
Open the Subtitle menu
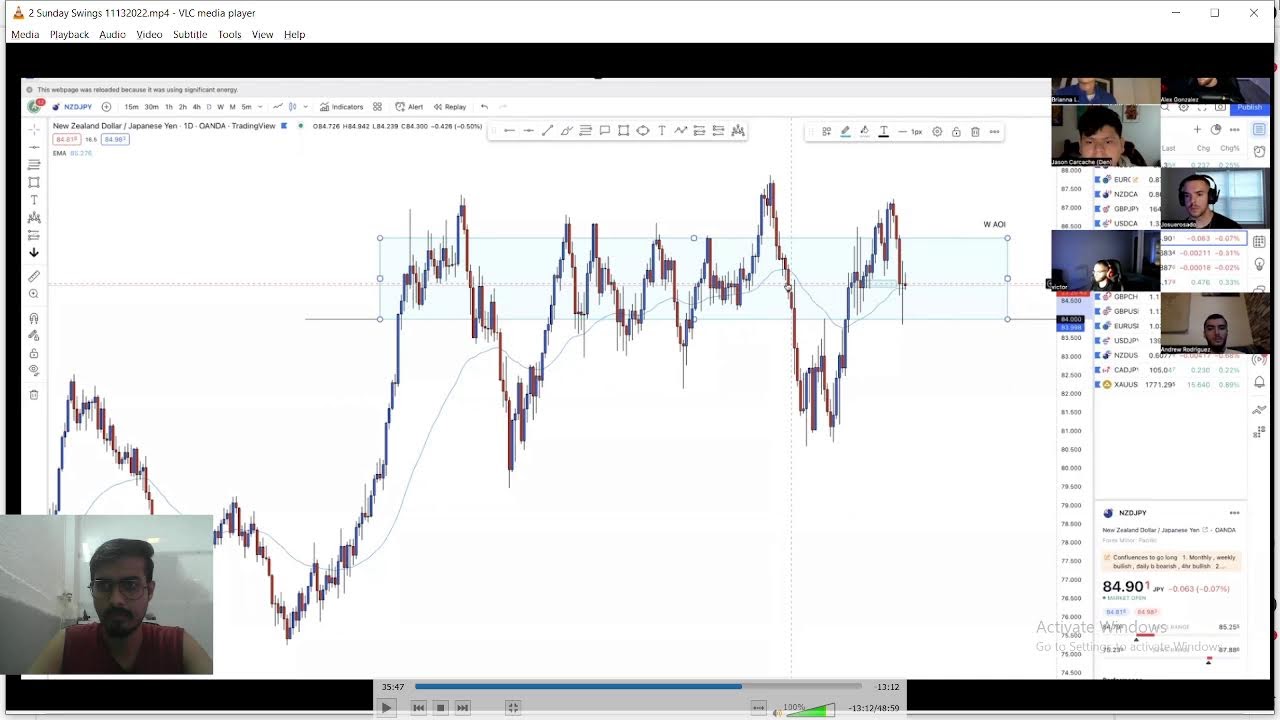click(190, 34)
